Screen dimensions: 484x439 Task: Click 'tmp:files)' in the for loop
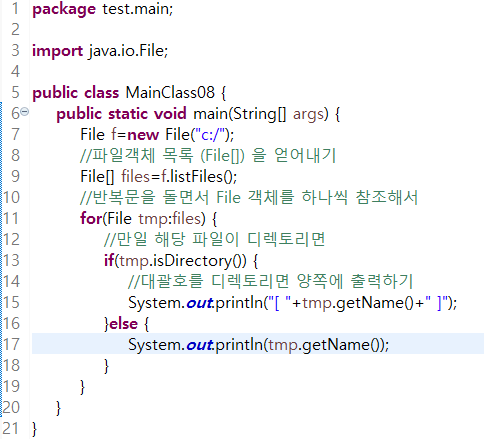click(172, 219)
